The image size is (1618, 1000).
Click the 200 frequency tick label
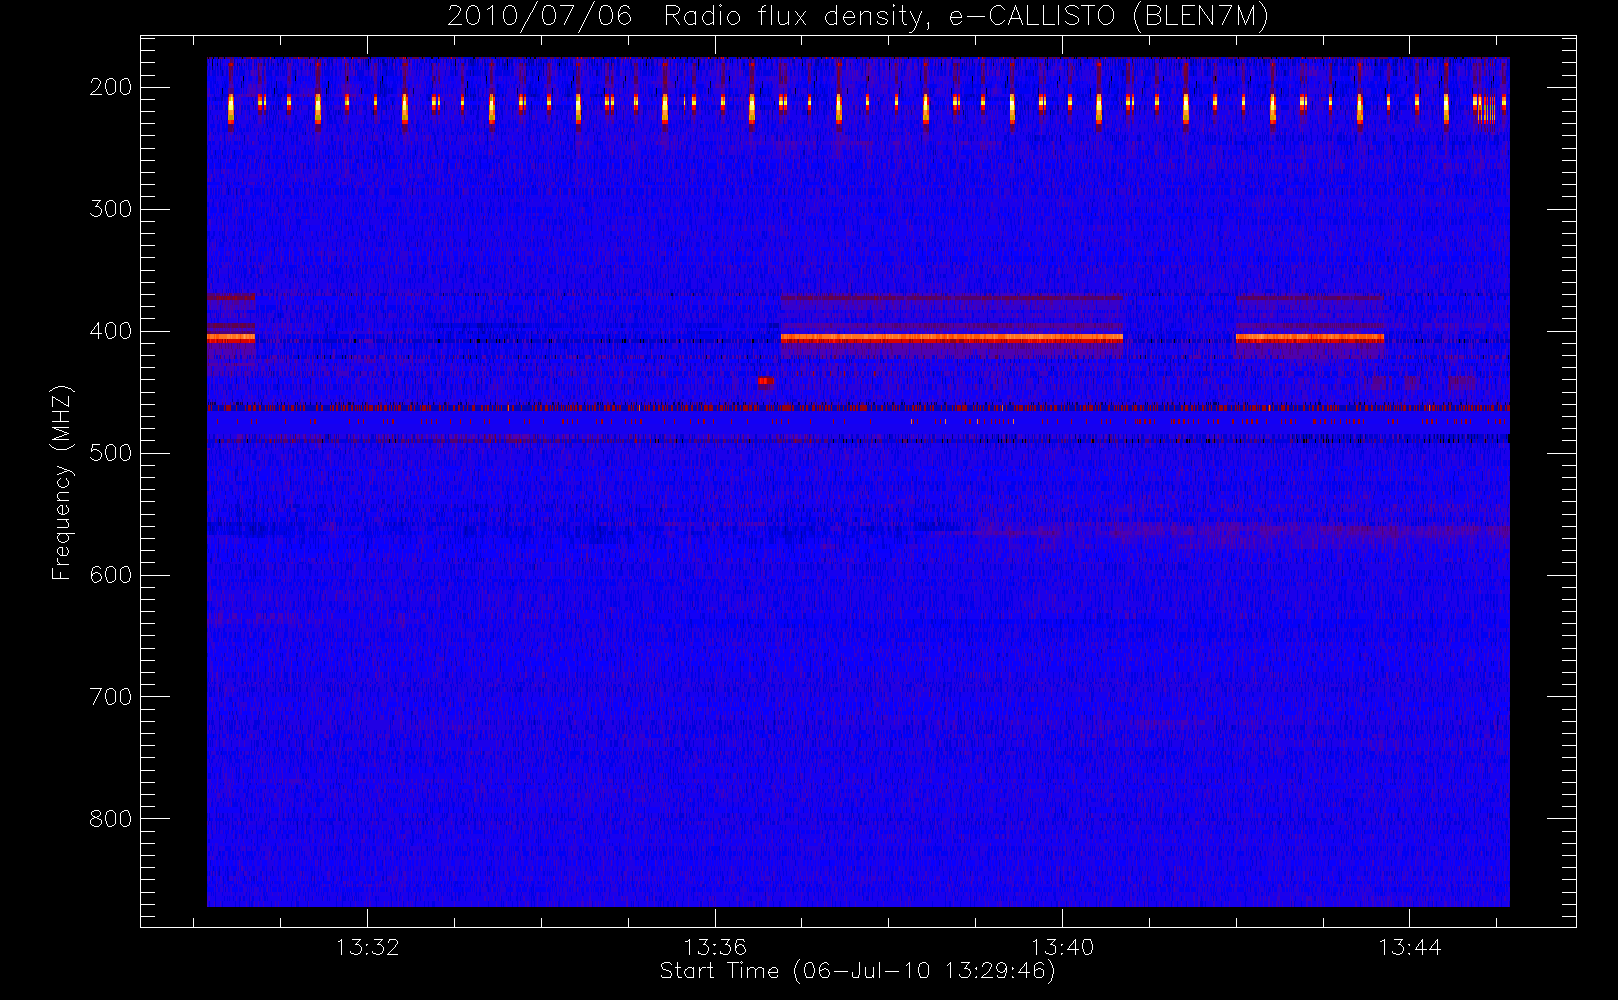coord(111,87)
